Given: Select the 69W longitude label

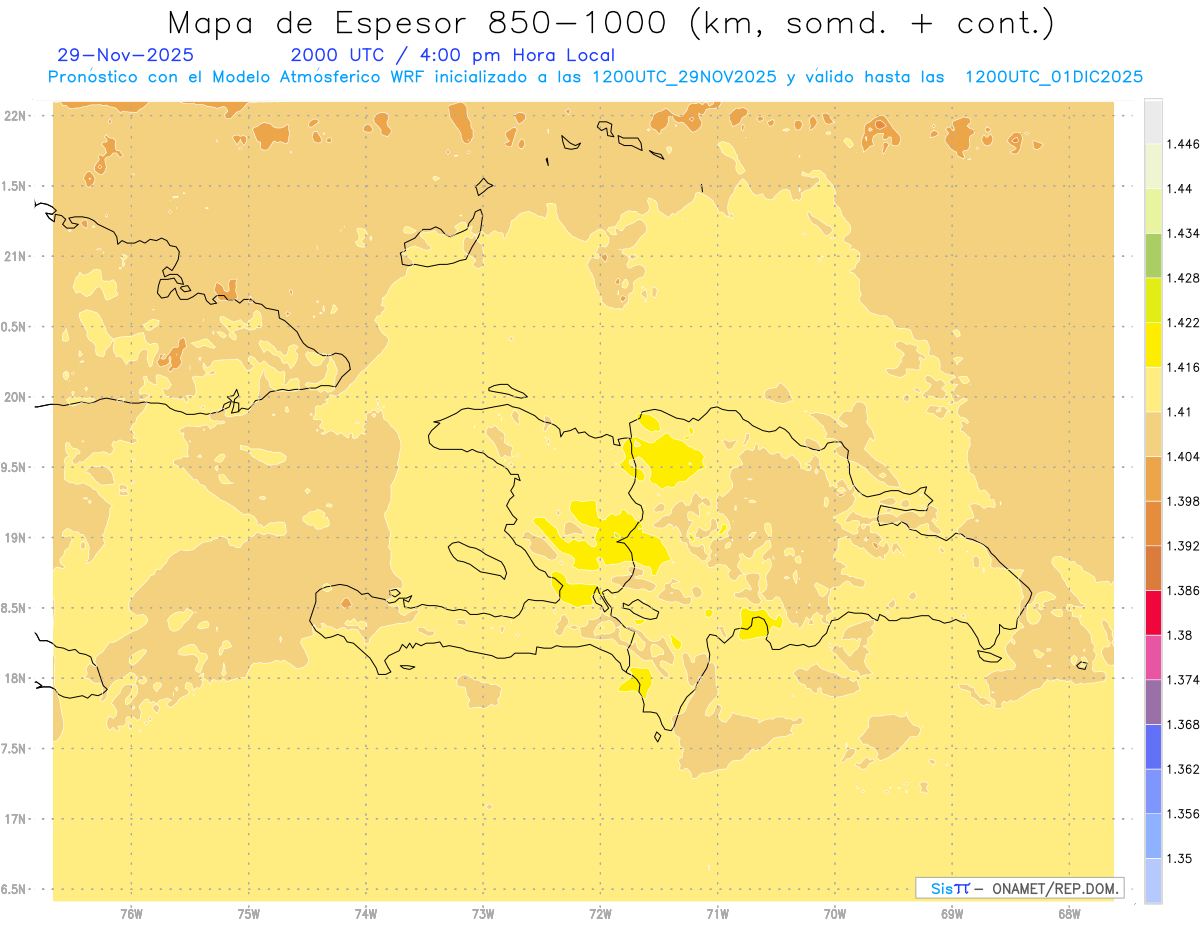Looking at the screenshot, I should [x=952, y=913].
